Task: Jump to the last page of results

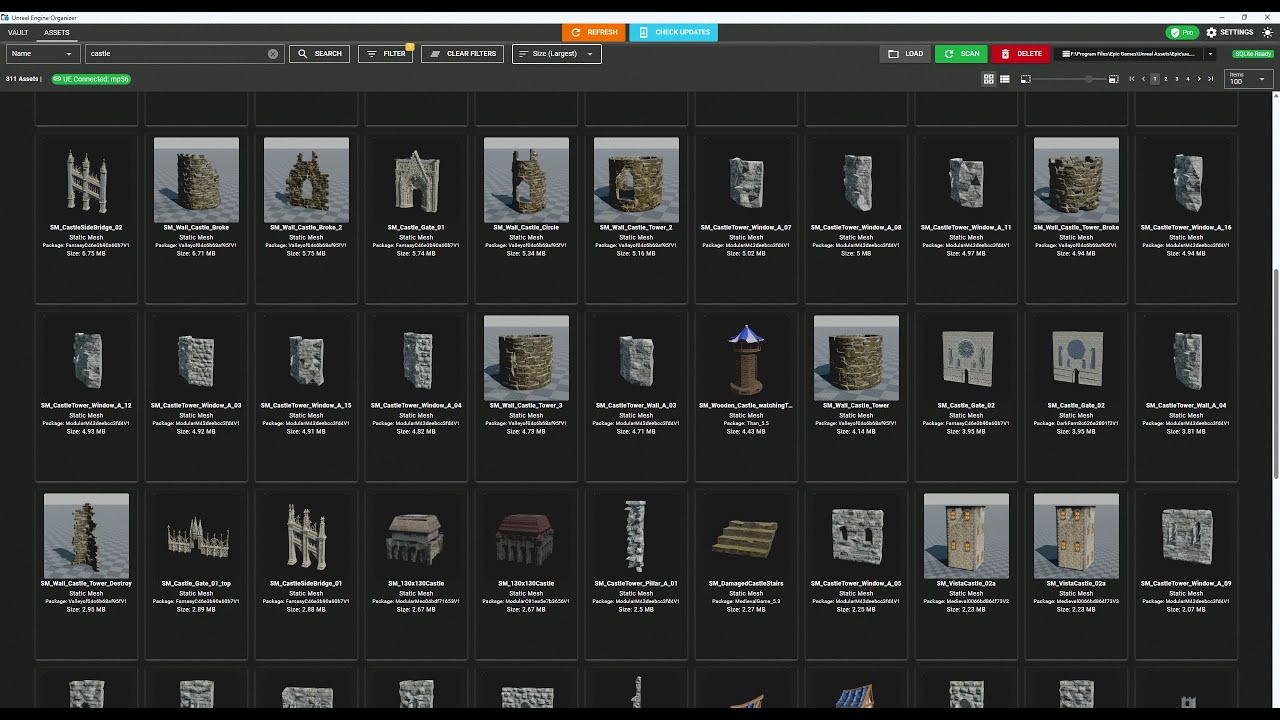Action: pos(1210,79)
